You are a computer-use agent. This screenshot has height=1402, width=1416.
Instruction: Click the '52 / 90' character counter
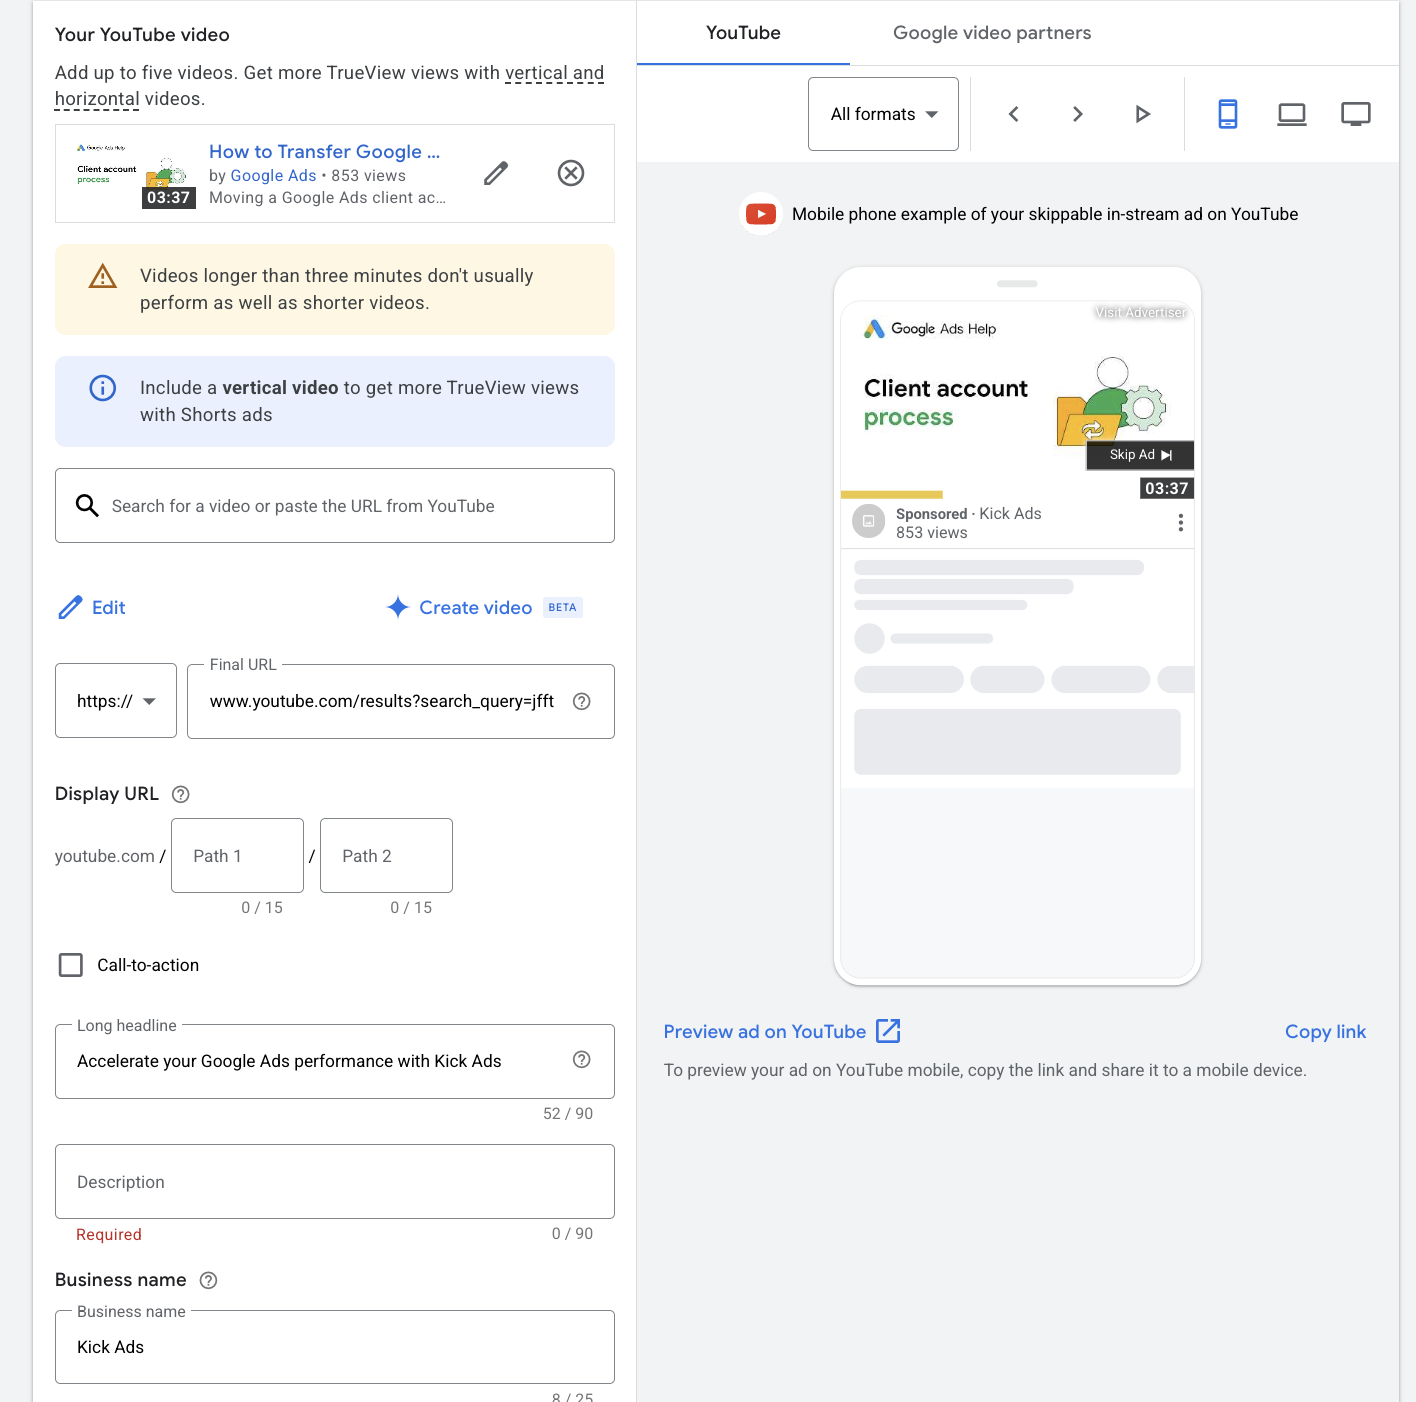[568, 1114]
